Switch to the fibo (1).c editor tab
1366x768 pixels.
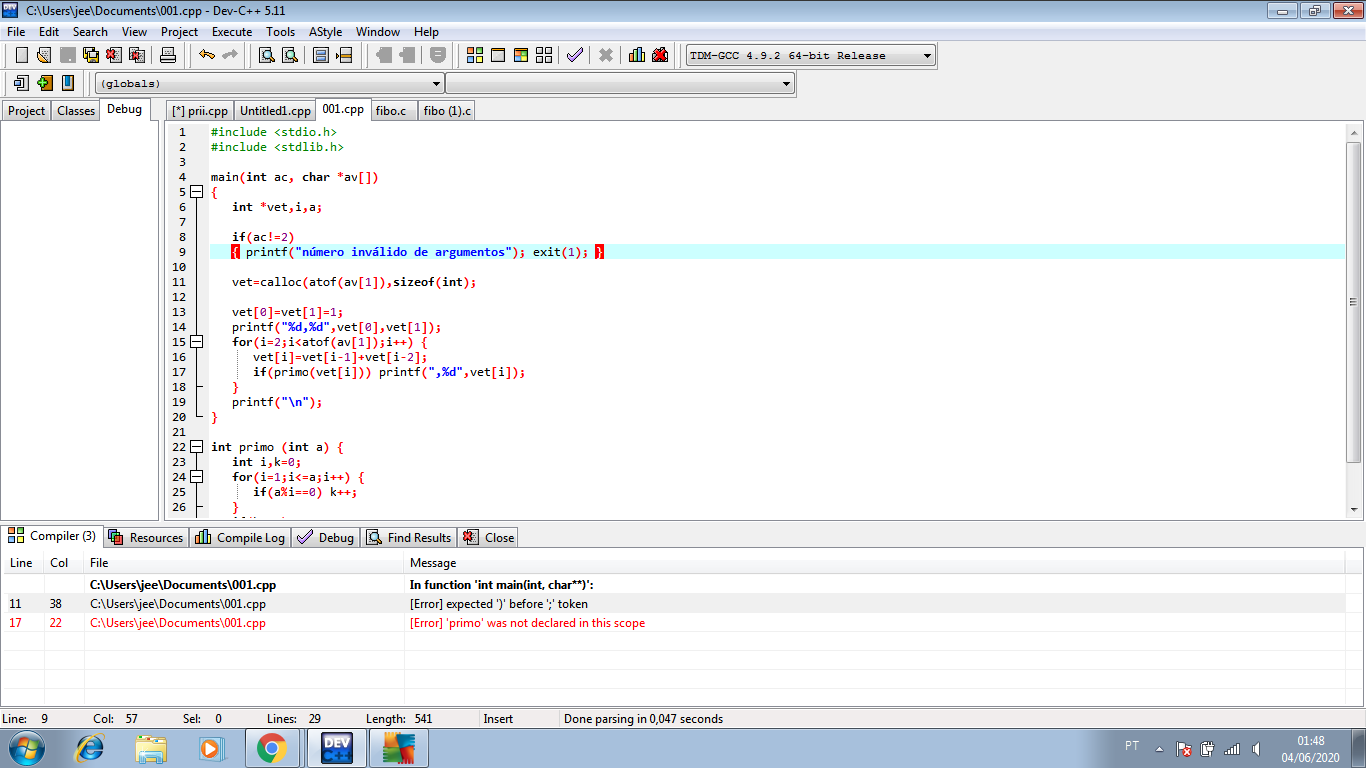point(447,111)
